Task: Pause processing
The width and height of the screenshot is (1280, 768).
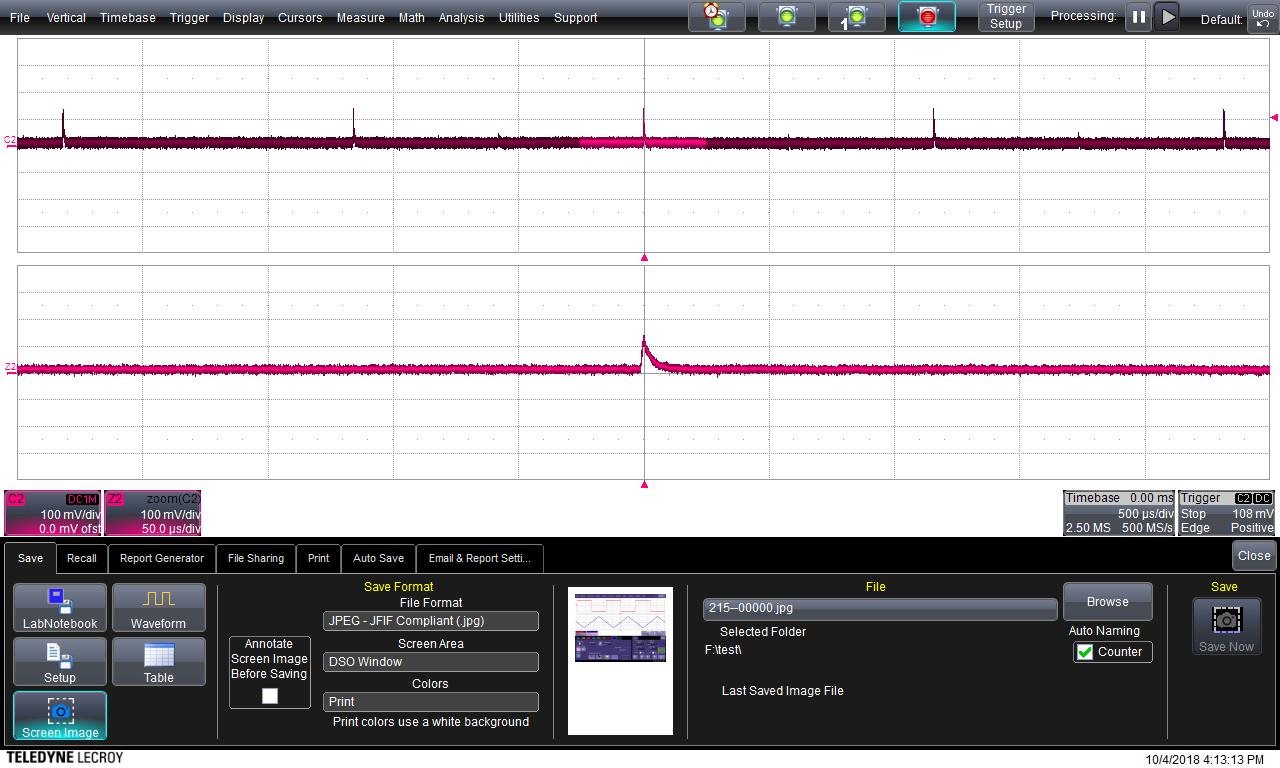Action: tap(1139, 17)
